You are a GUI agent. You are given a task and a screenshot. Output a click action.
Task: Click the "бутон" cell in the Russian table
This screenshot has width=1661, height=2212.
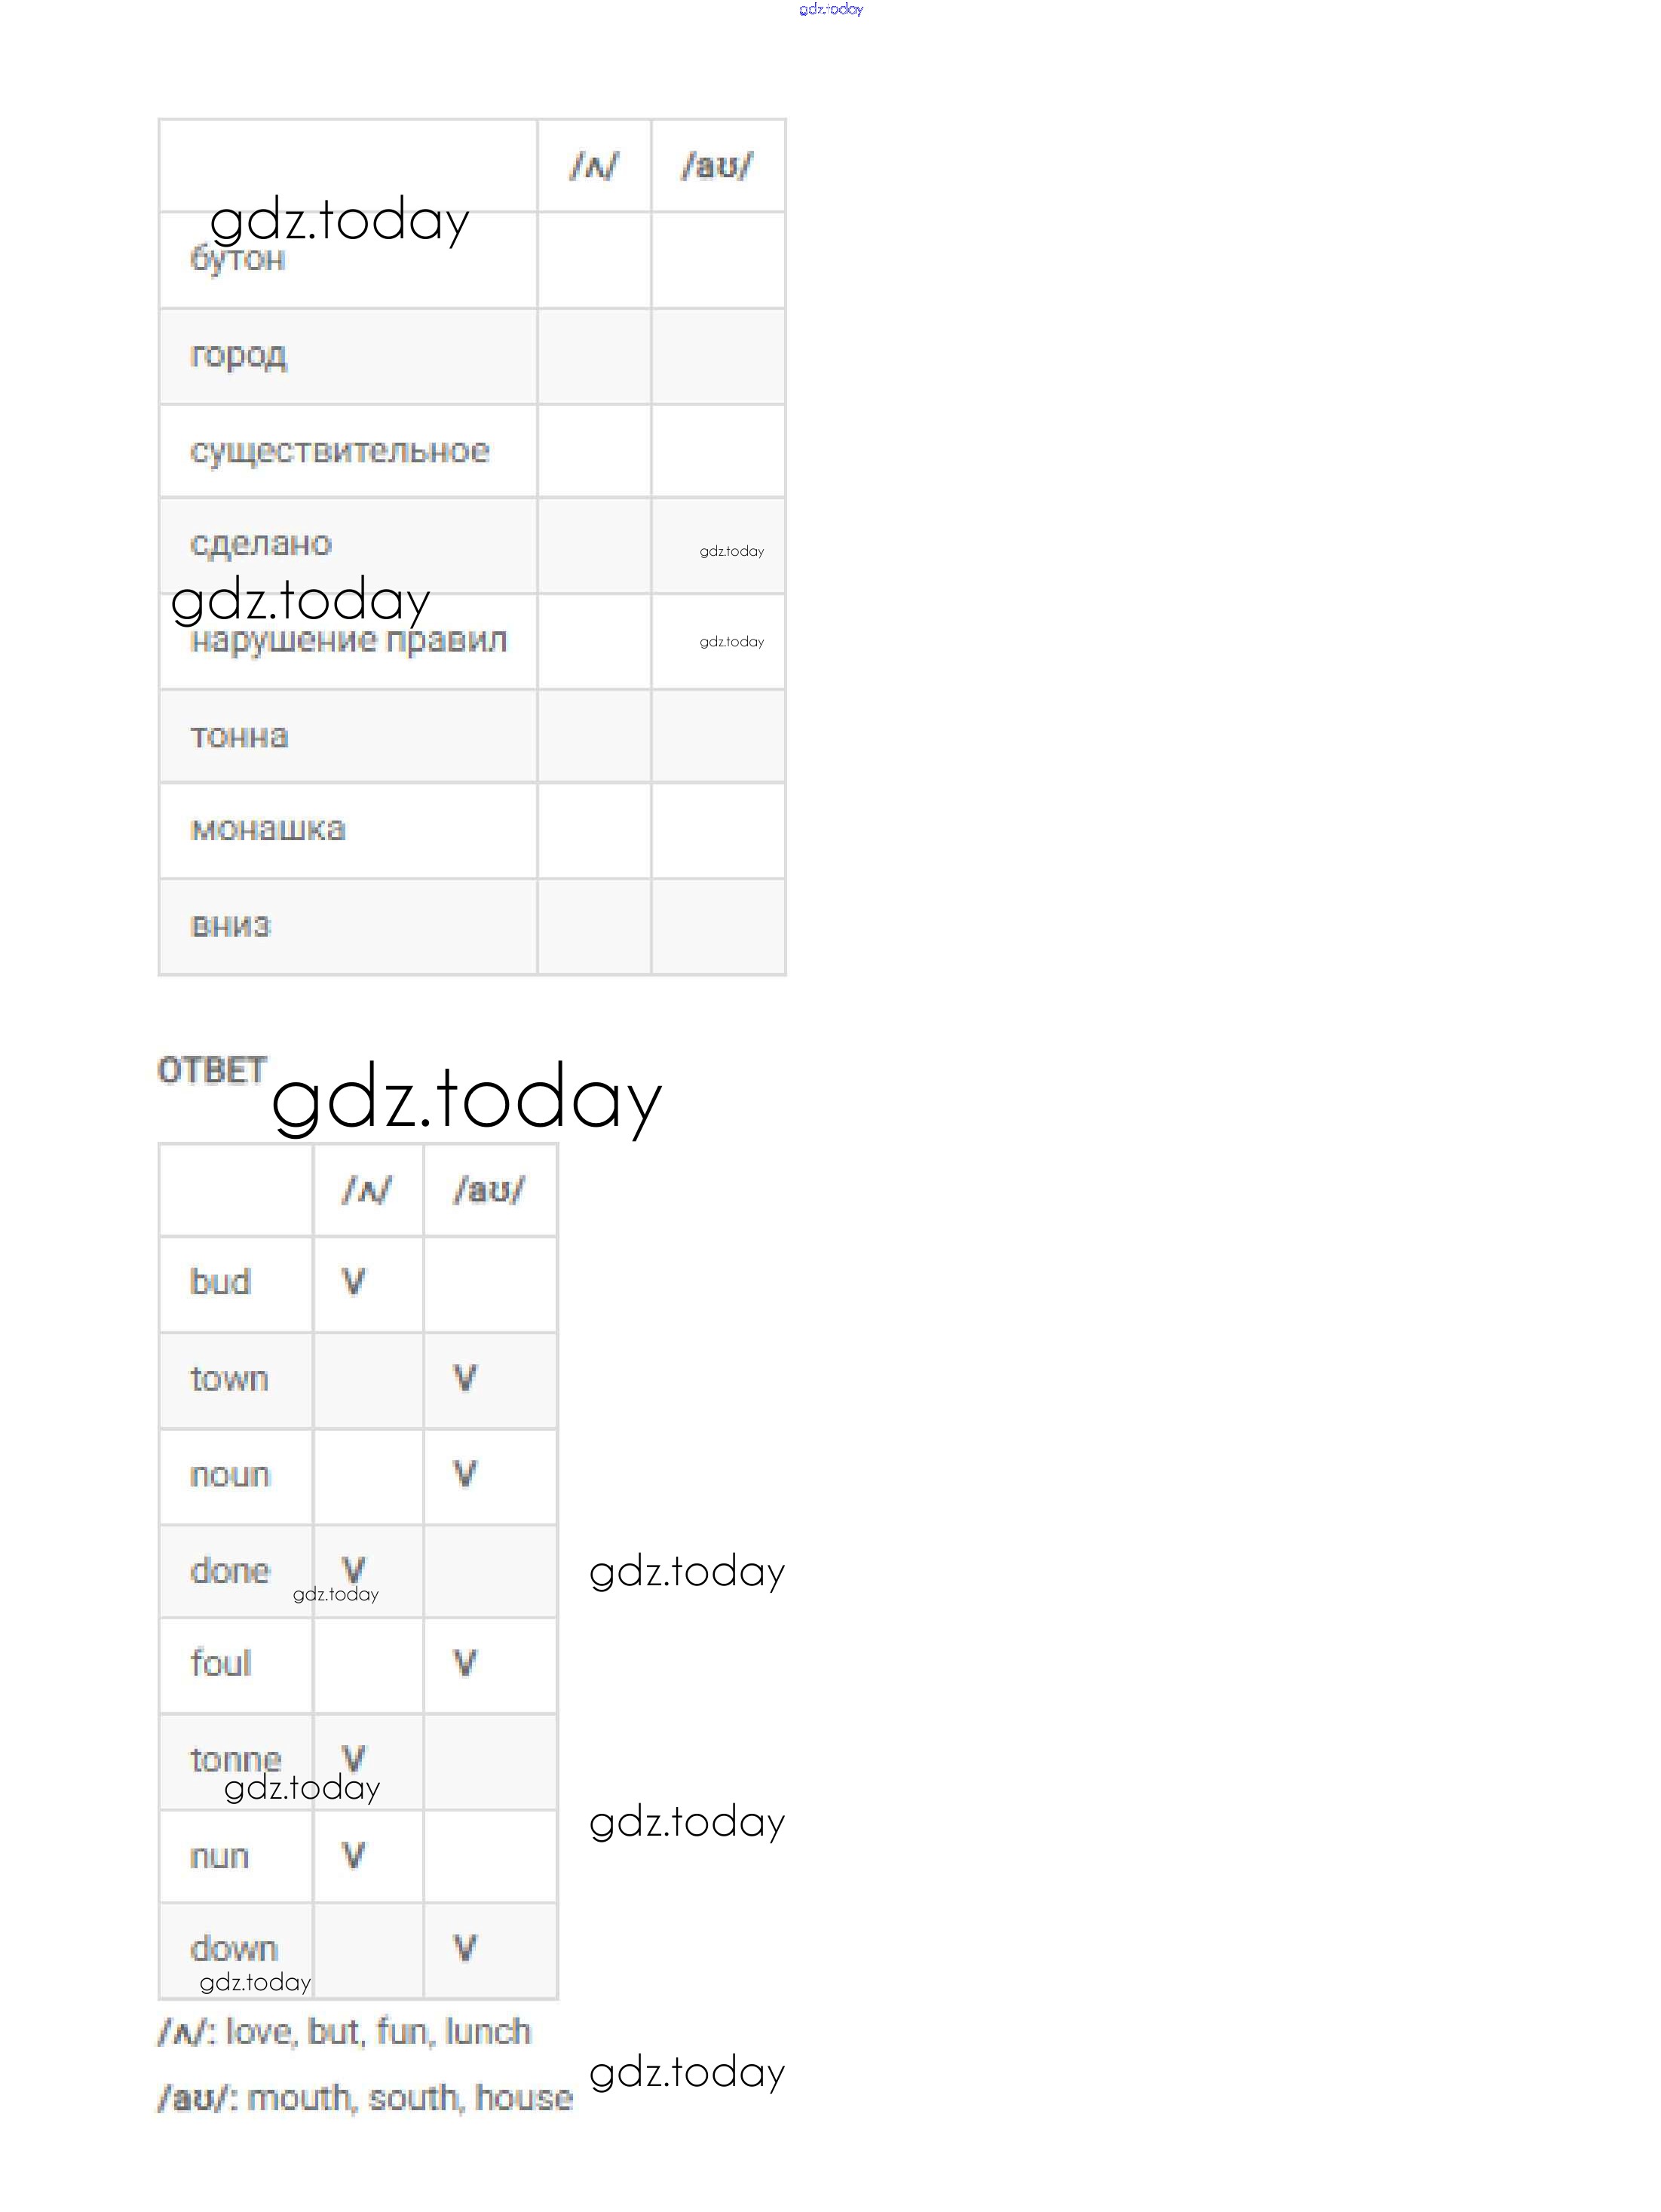tap(238, 259)
